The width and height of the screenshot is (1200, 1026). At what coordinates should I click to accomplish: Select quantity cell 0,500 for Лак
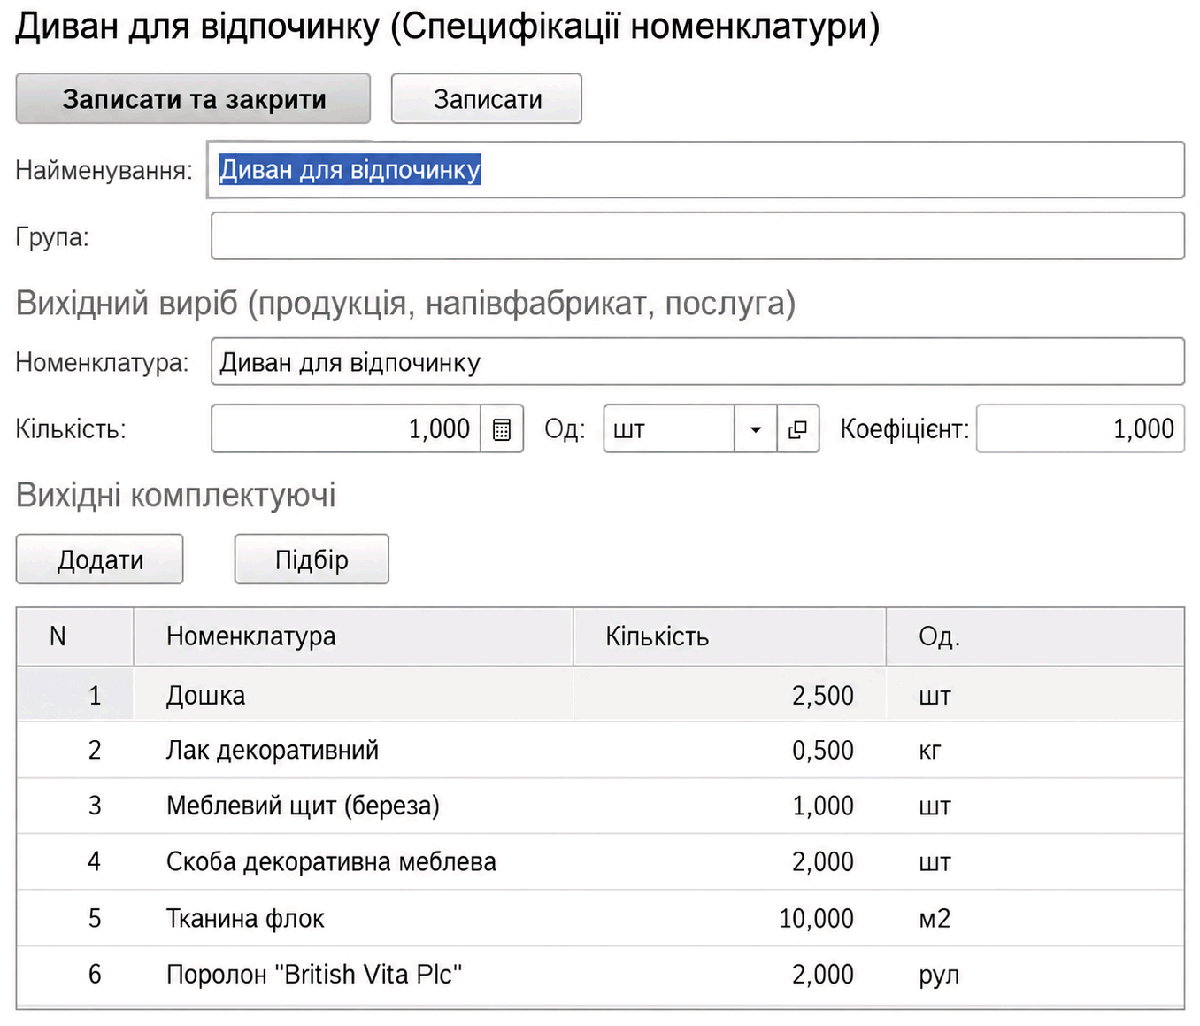click(730, 750)
